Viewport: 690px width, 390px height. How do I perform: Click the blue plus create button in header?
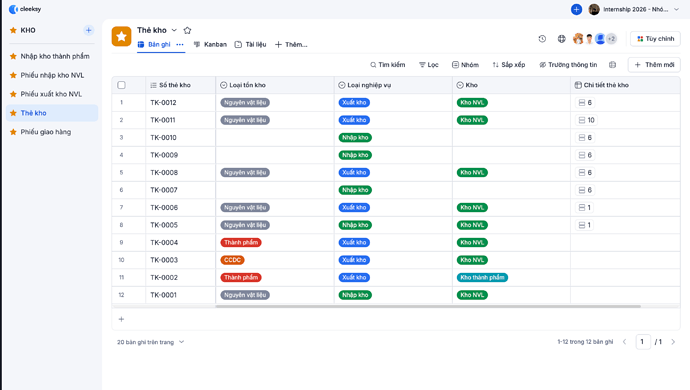[576, 9]
